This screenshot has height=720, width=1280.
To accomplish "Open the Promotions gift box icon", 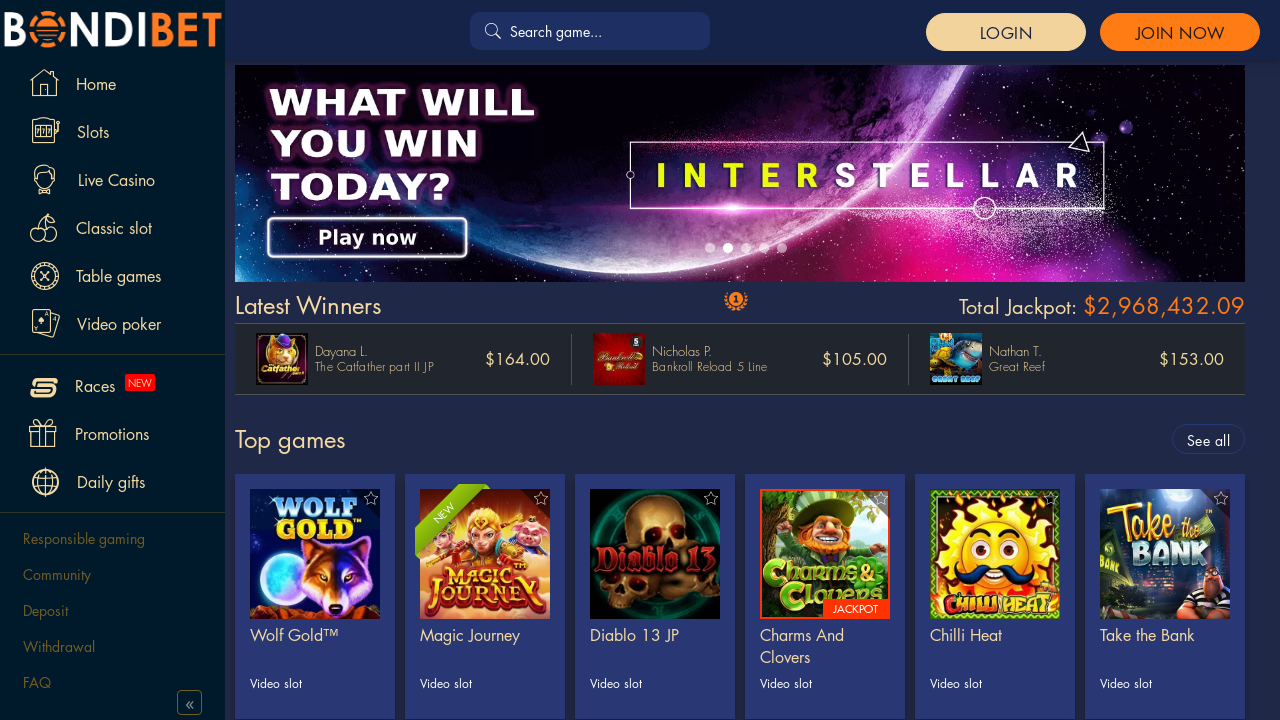I will point(43,434).
